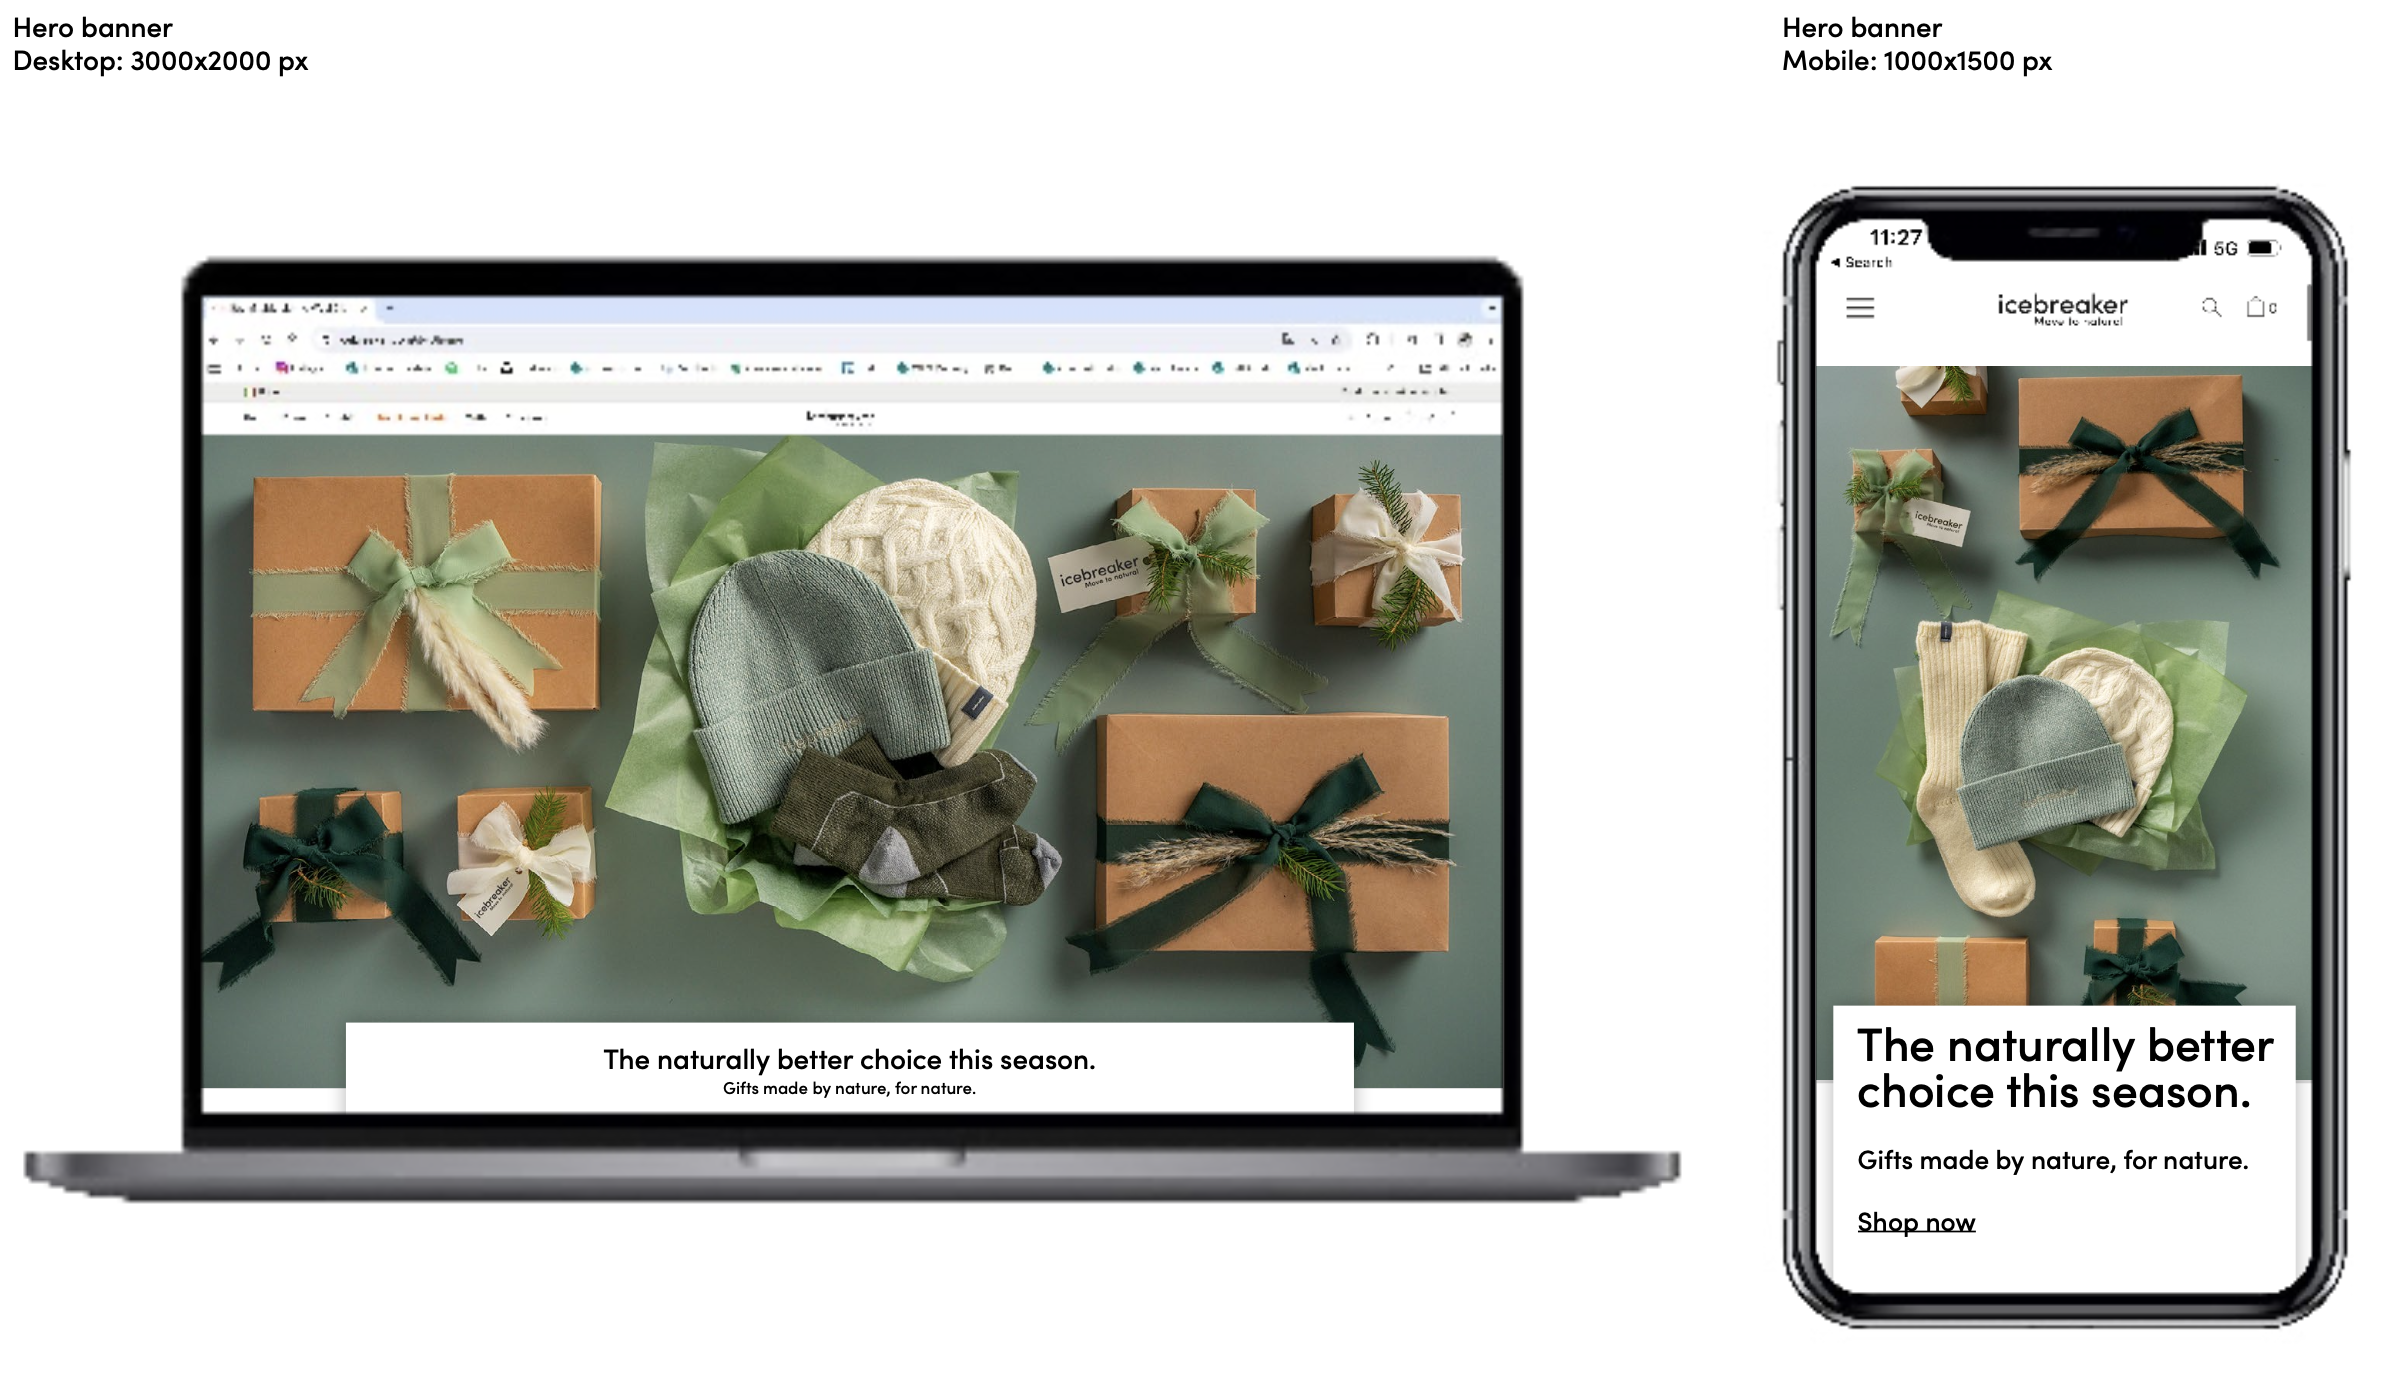Viewport: 2402px width, 1378px height.
Task: Click the icebreaker logo in phone header
Action: click(x=2062, y=308)
